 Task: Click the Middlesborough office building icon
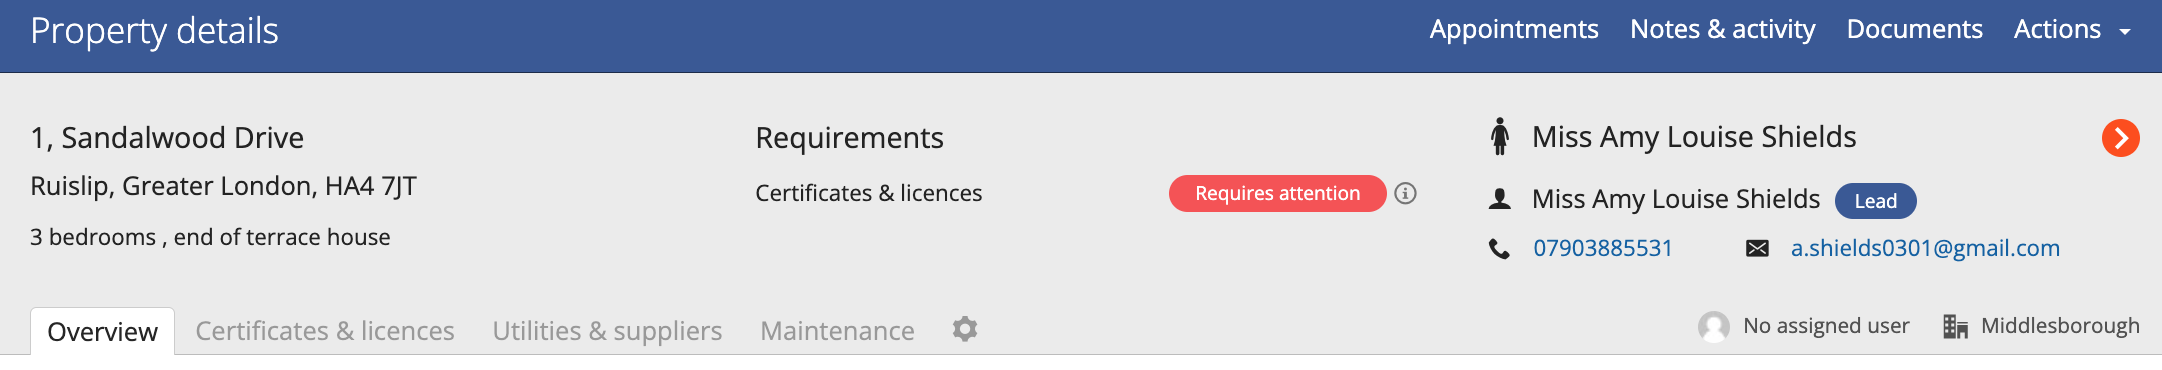pyautogui.click(x=1955, y=326)
